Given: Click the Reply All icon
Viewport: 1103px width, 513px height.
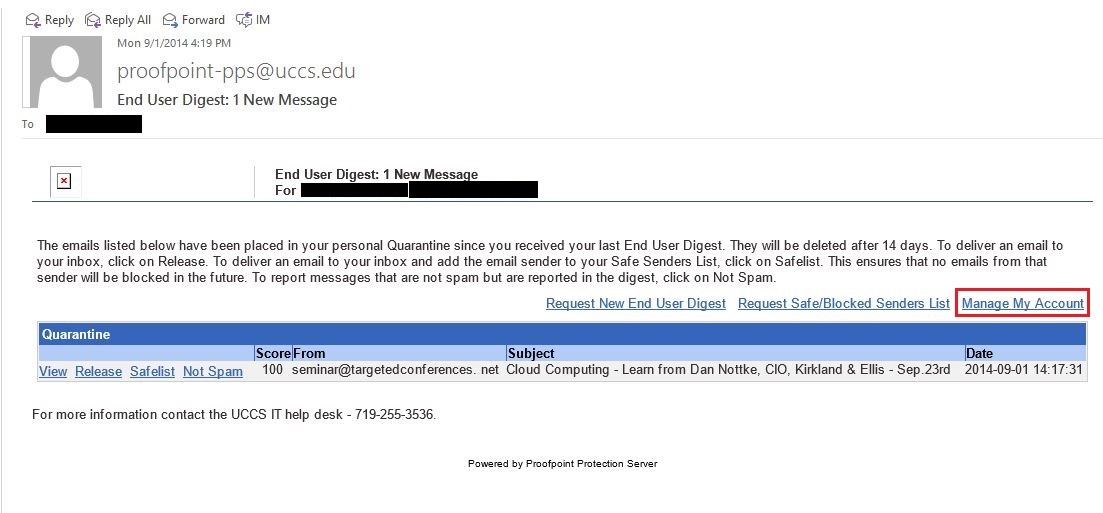Looking at the screenshot, I should click(93, 20).
